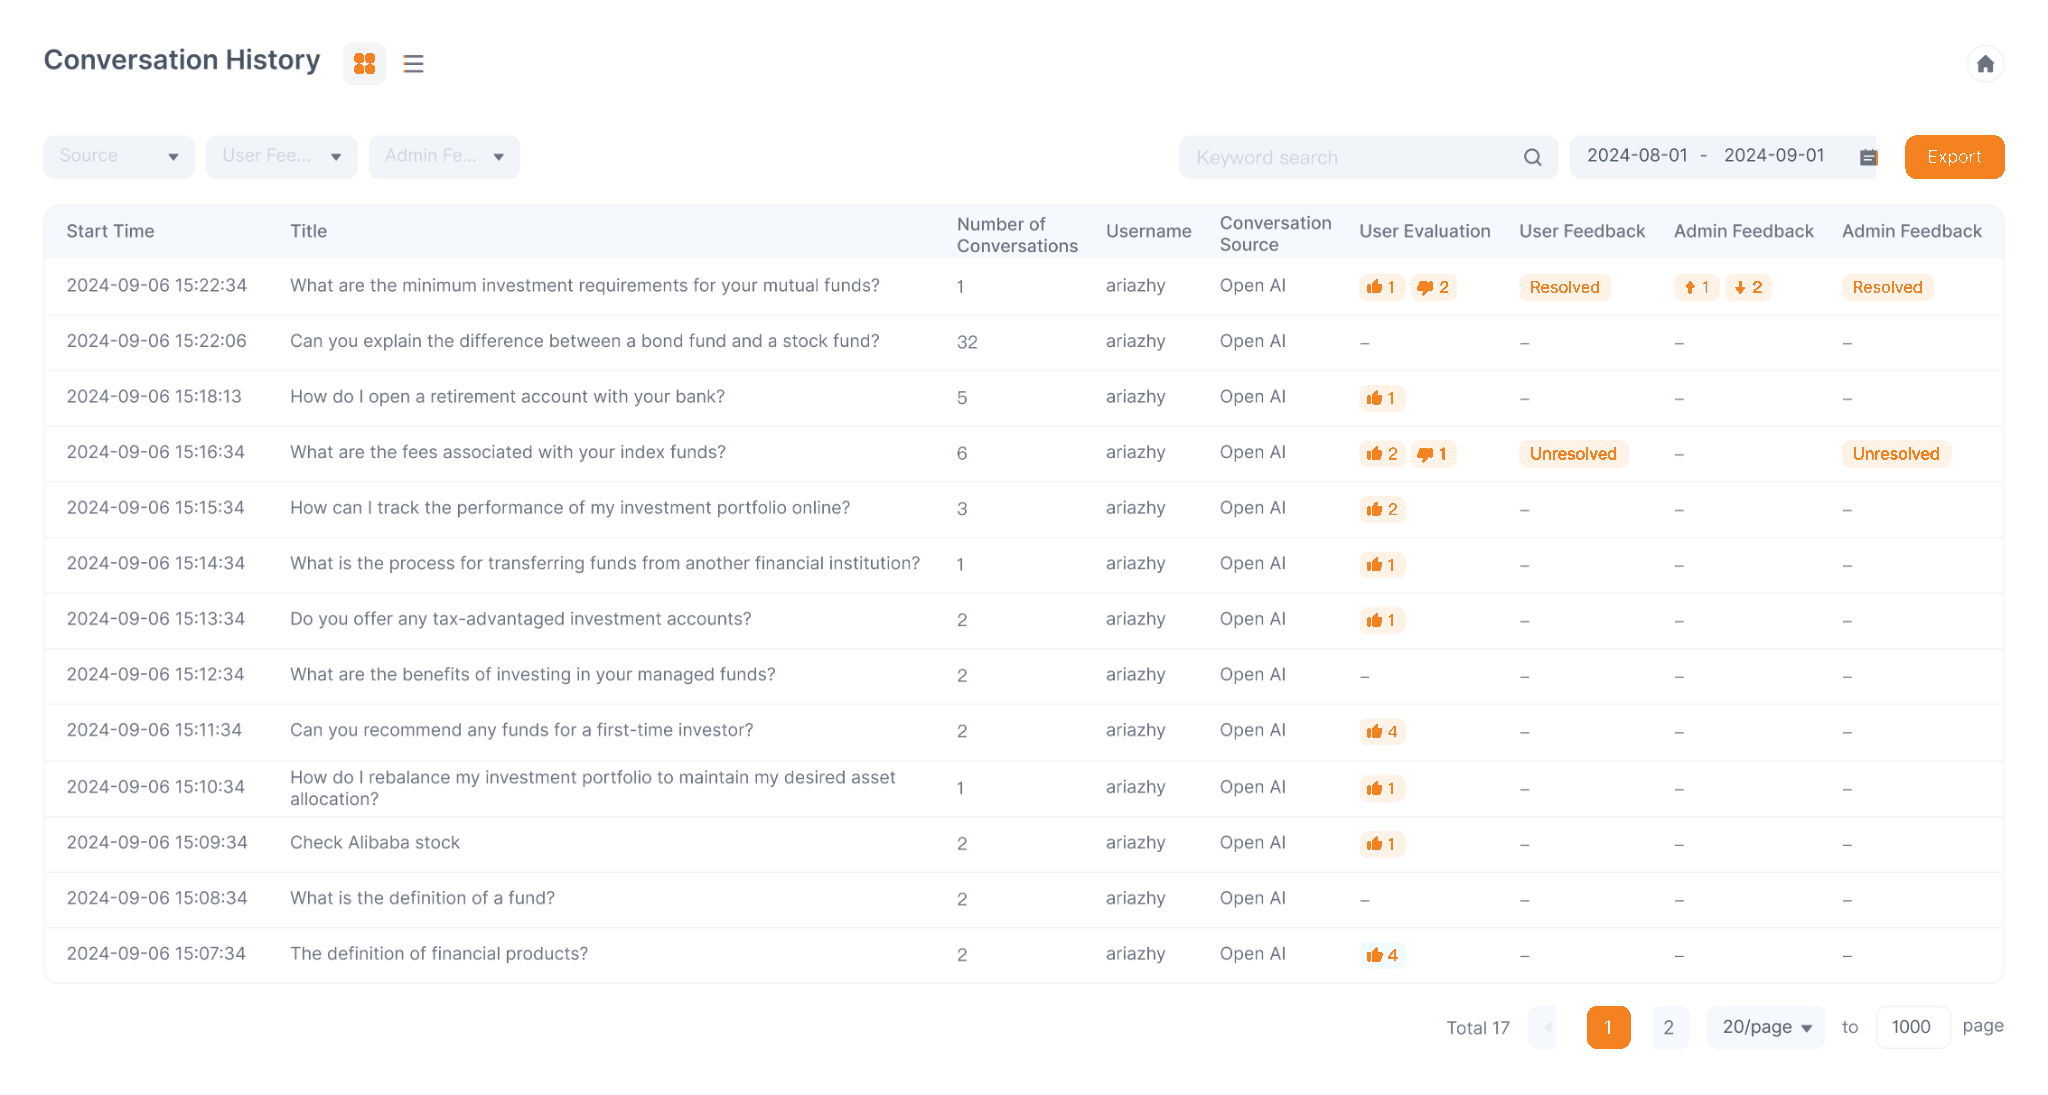
Task: Click admin up-arrow 1 badge in first row
Action: 1697,288
